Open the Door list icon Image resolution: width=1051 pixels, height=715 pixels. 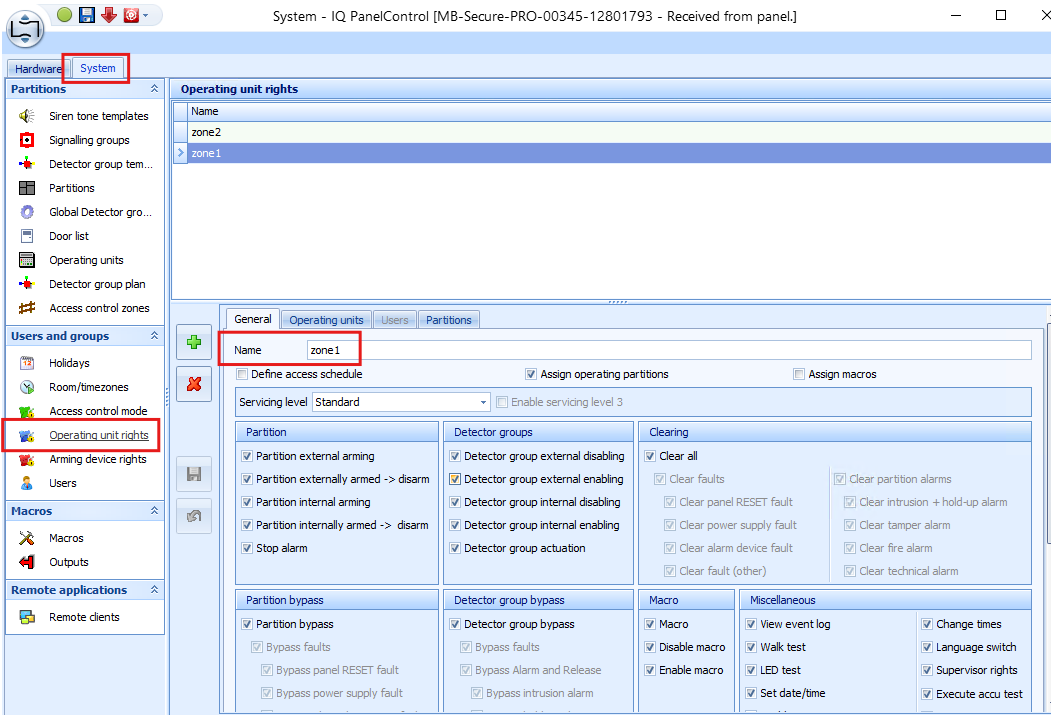click(27, 236)
